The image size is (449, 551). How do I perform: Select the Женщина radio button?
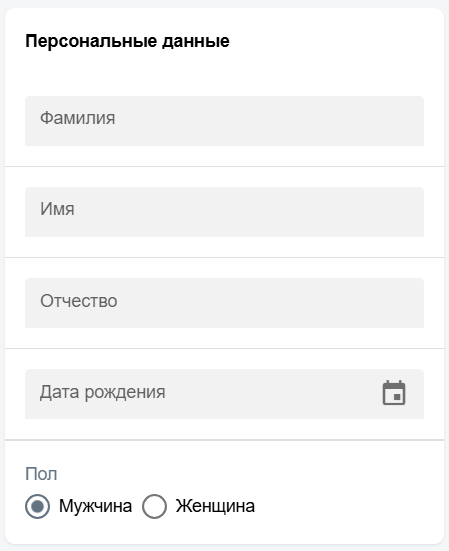154,506
